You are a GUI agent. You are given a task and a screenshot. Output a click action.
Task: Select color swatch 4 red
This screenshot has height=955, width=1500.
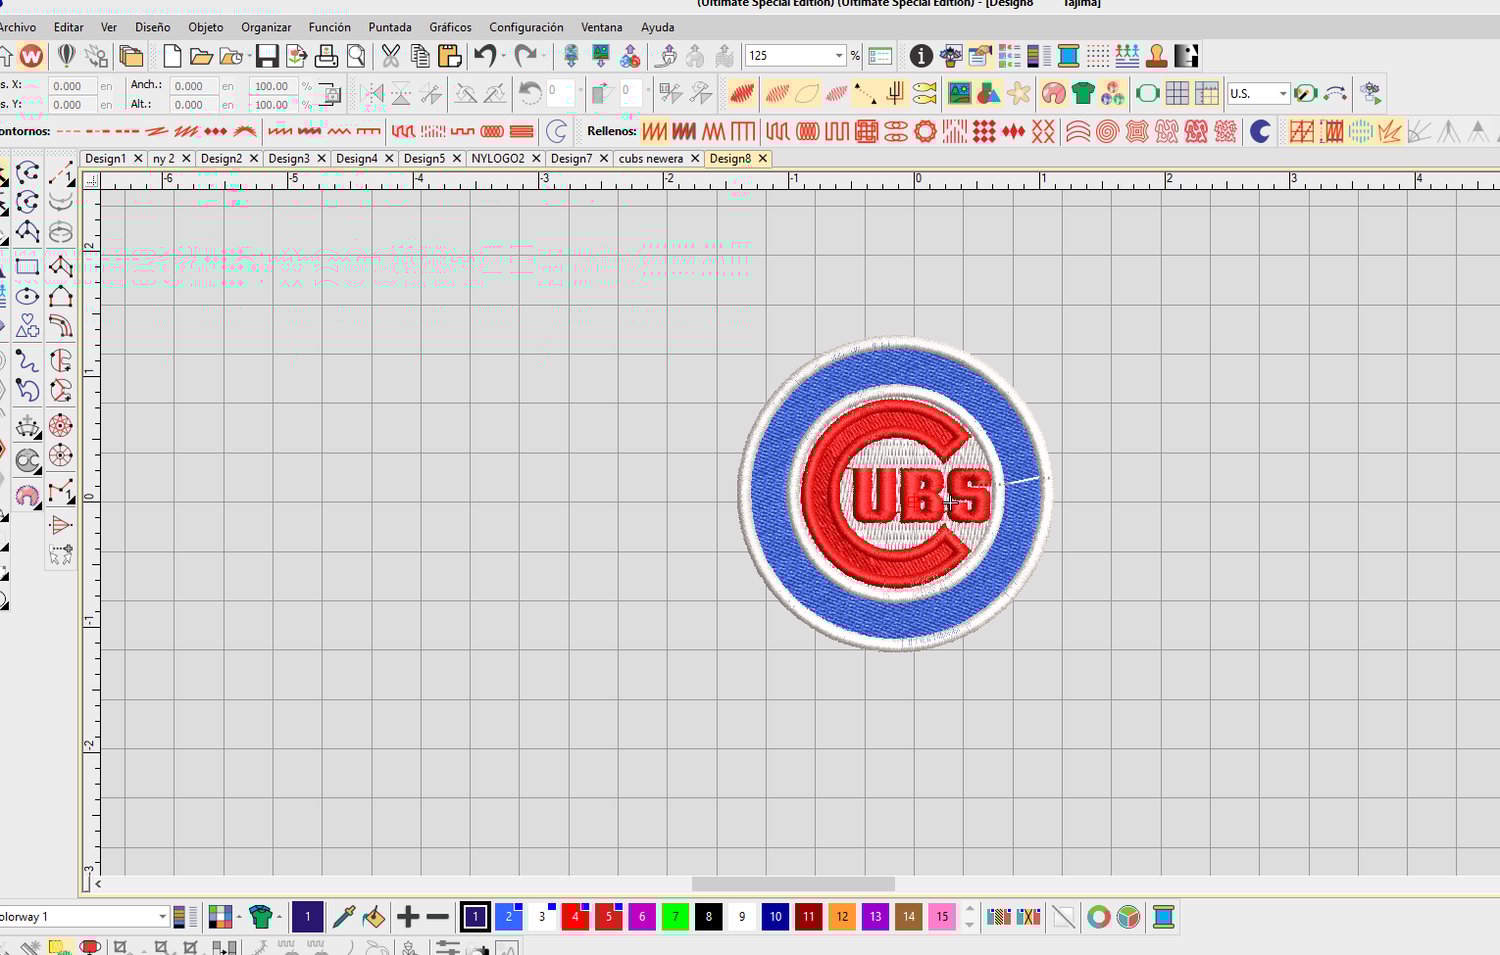click(575, 917)
